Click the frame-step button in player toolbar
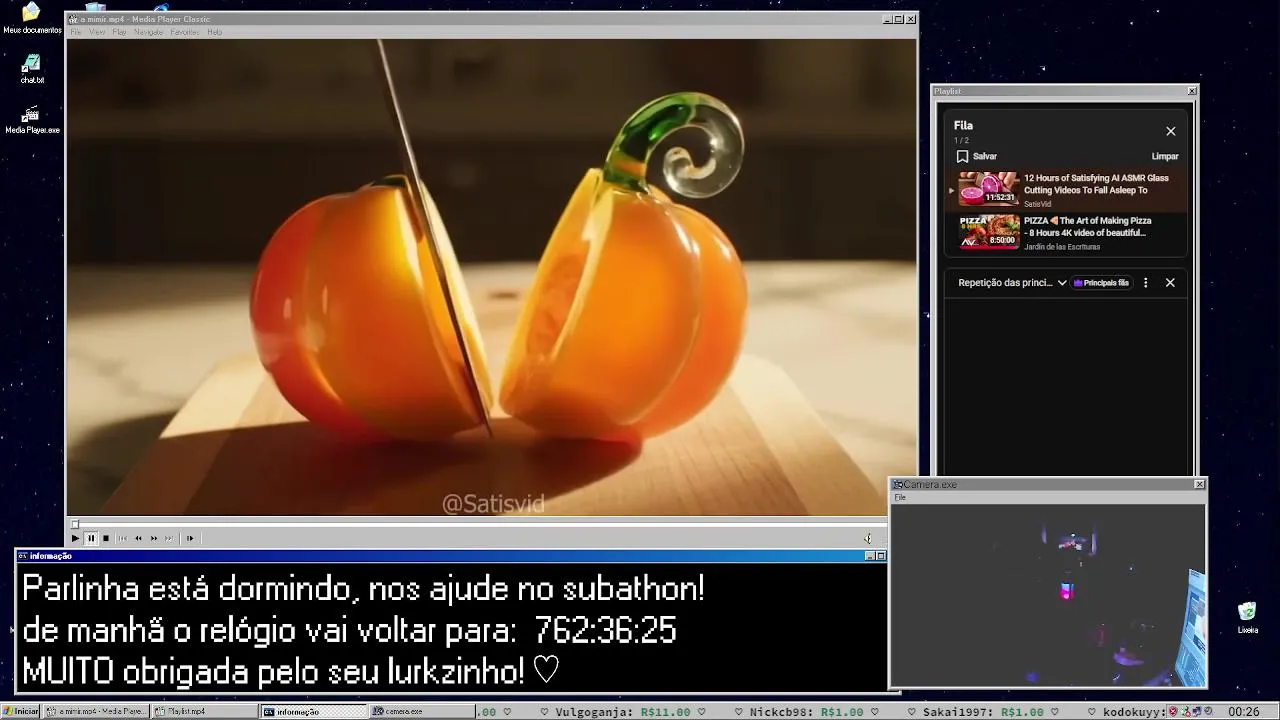The image size is (1280, 720). 190,538
